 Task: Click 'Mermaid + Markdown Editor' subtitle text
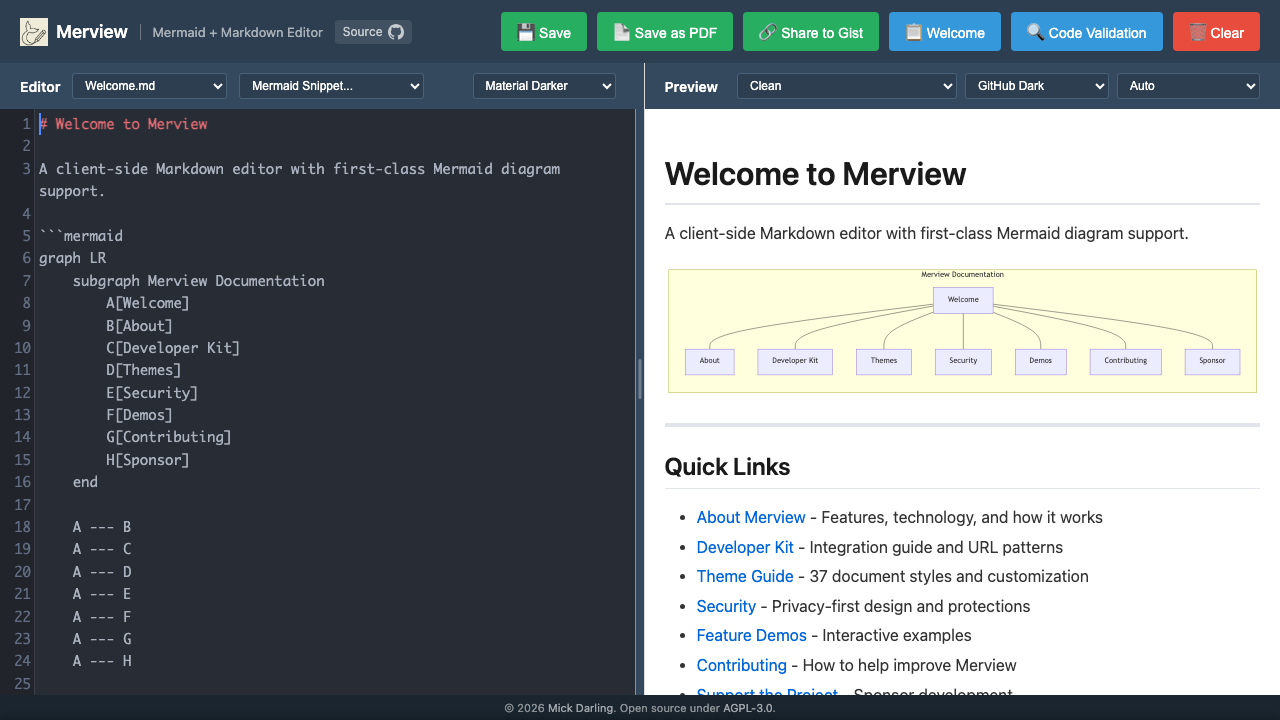(238, 32)
